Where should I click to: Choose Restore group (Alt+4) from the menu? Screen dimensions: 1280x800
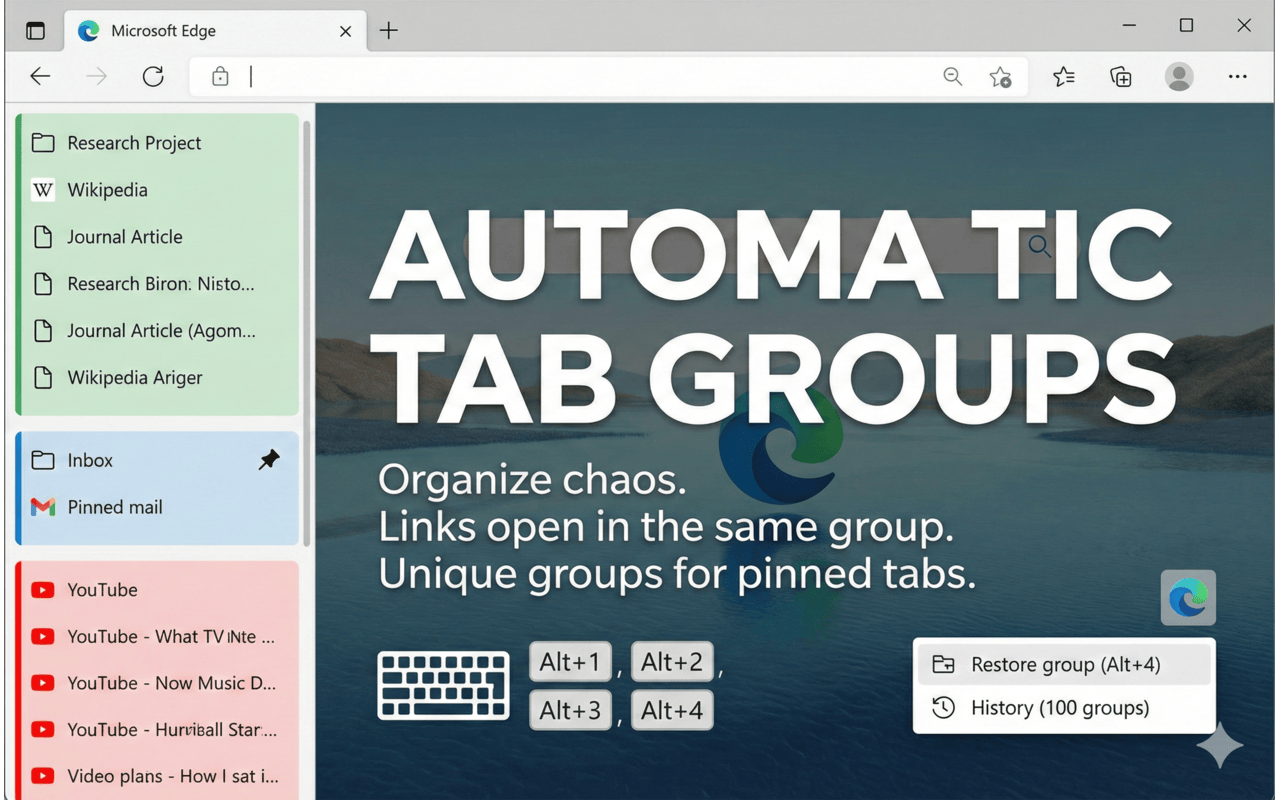[x=1064, y=665]
